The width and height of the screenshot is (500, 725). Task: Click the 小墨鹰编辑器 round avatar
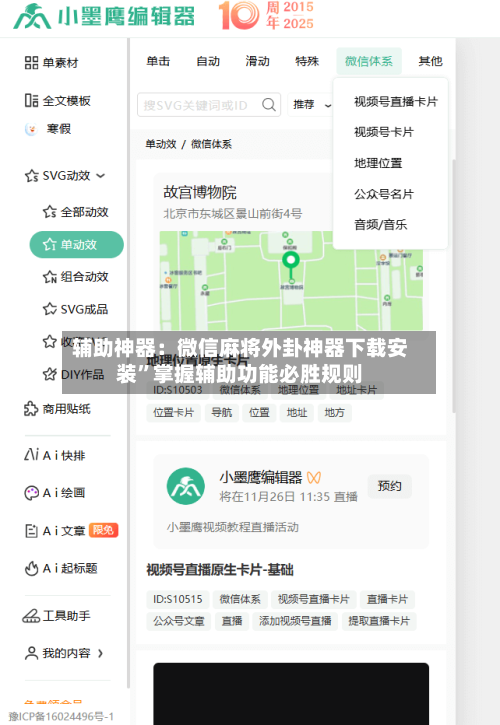pos(185,486)
